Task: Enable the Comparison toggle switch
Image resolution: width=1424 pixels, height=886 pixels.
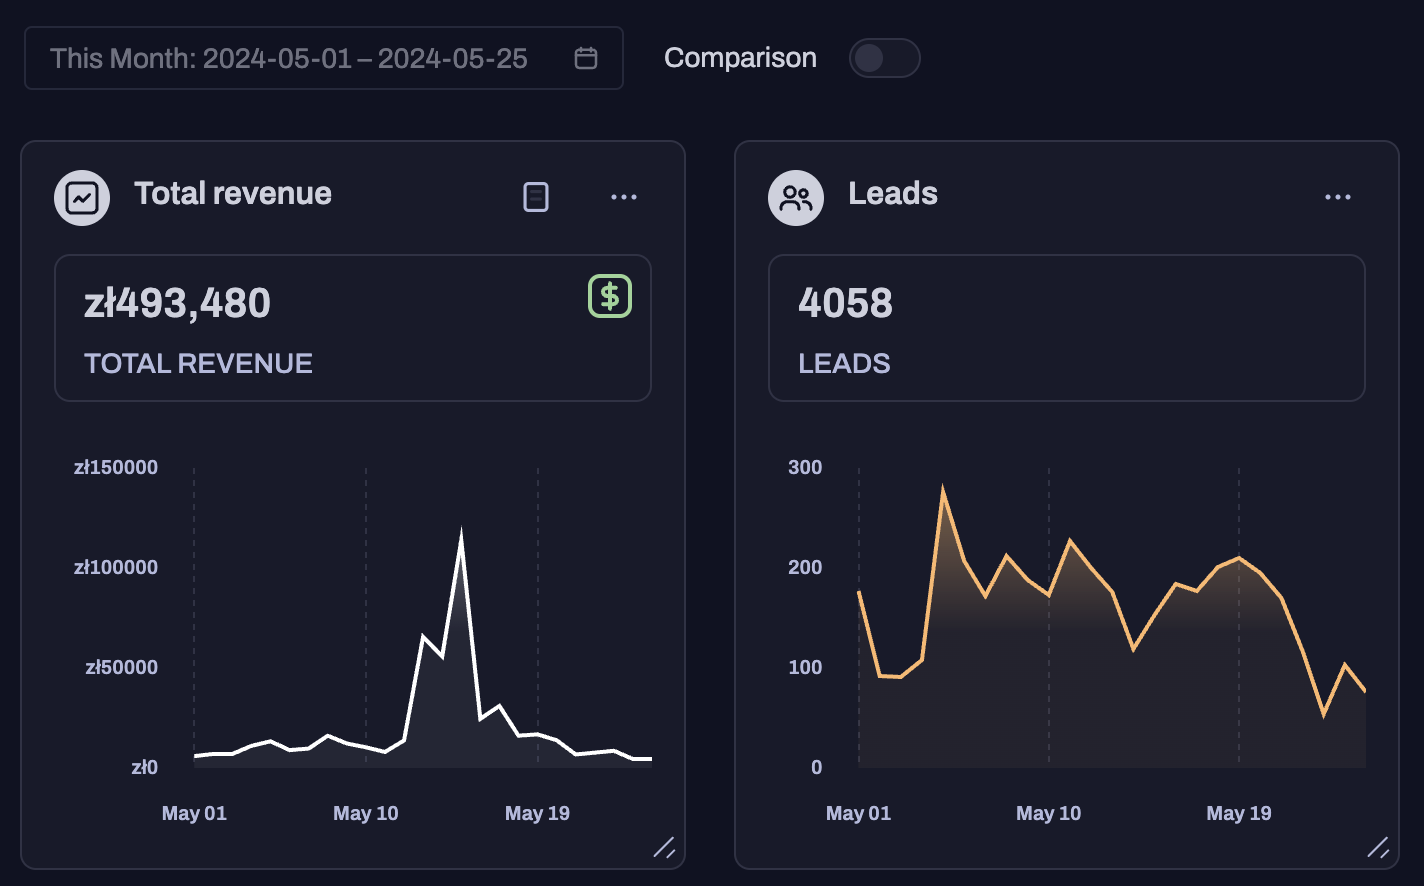Action: [884, 58]
